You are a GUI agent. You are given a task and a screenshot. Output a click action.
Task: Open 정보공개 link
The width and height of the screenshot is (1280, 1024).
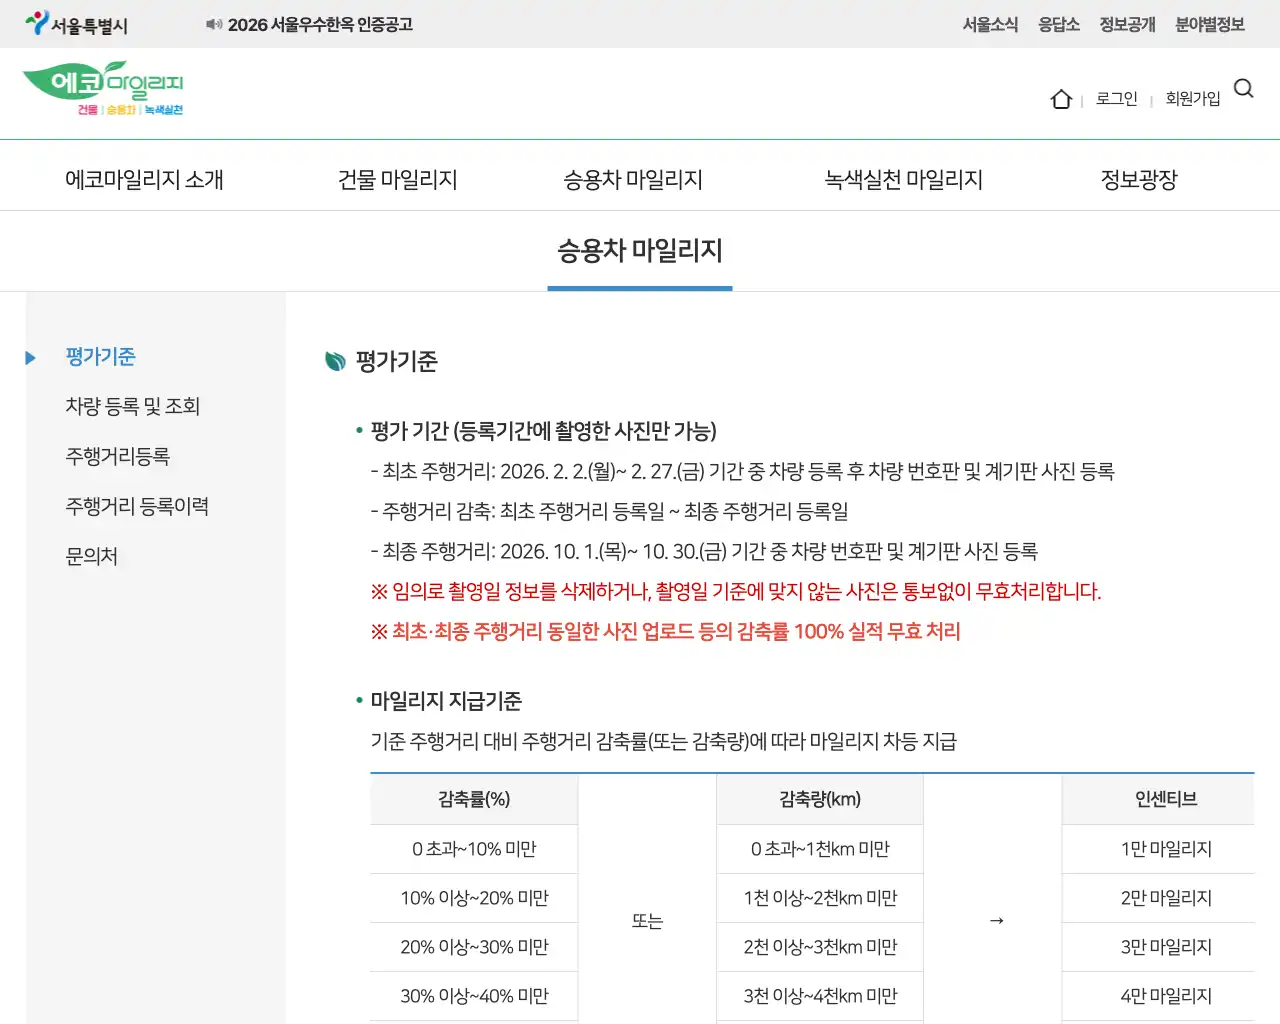[1127, 24]
